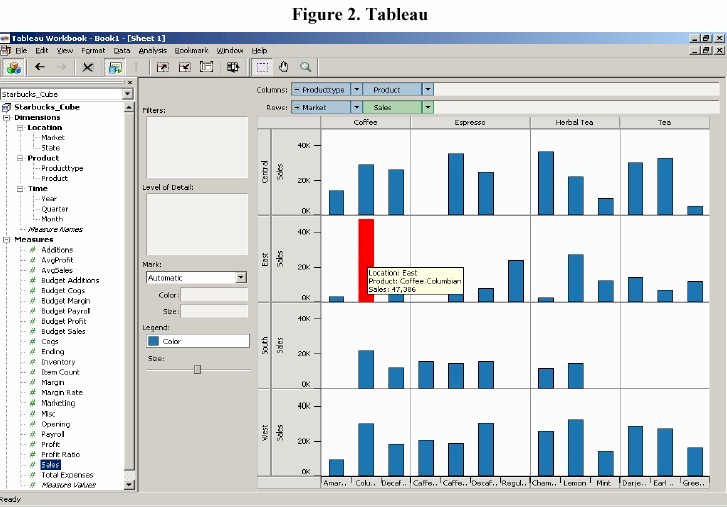
Task: Open the Starbucks_Cube data source dropdown
Action: pyautogui.click(x=127, y=94)
